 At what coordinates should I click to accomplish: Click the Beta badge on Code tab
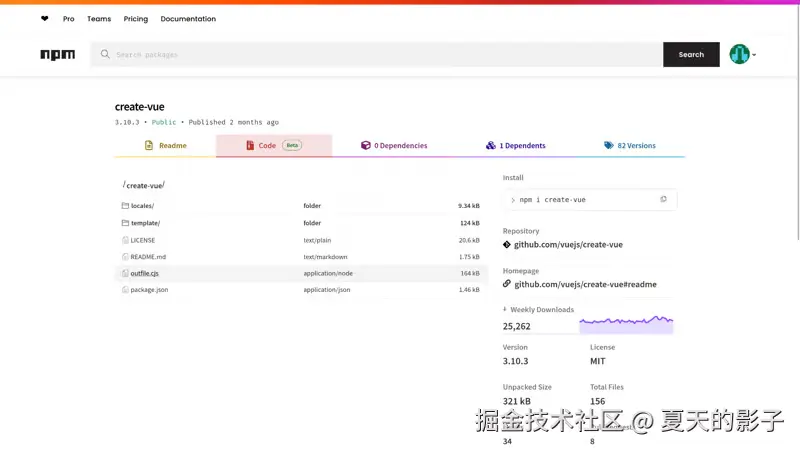(292, 145)
